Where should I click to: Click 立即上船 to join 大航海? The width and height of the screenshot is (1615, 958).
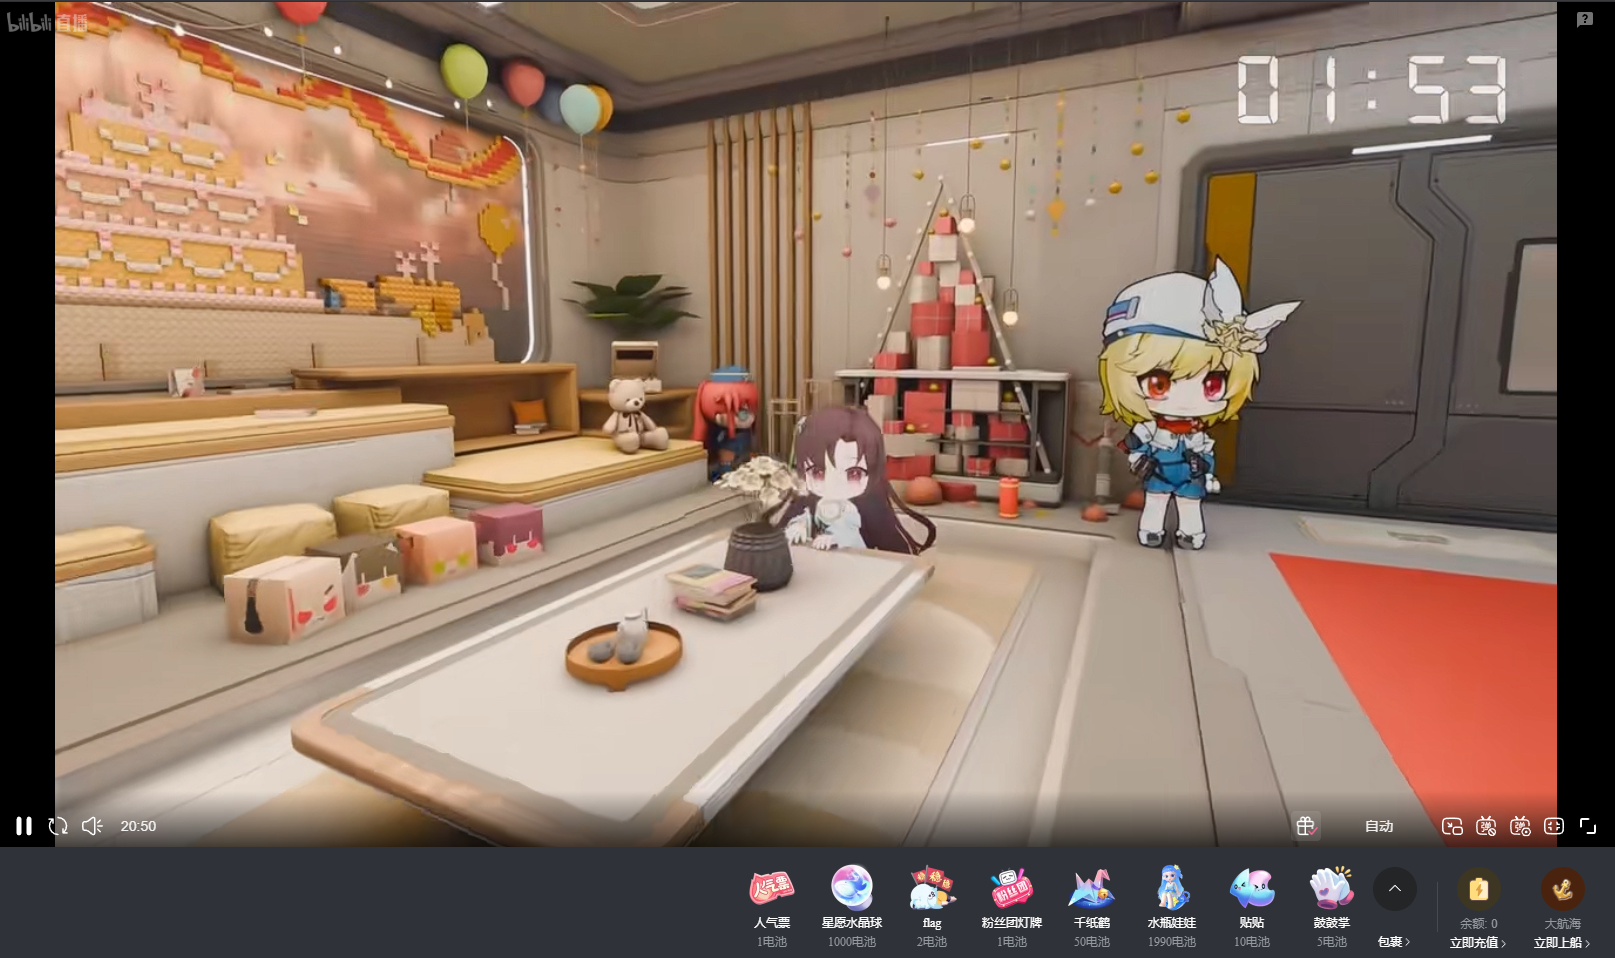tap(1562, 943)
